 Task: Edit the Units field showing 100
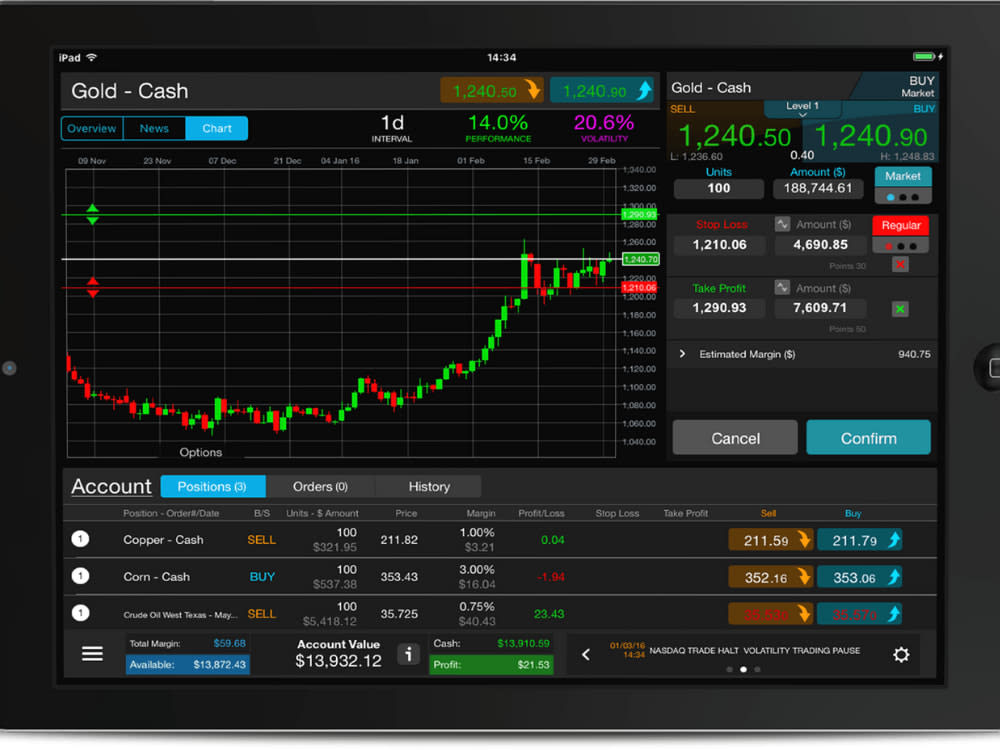coord(718,188)
